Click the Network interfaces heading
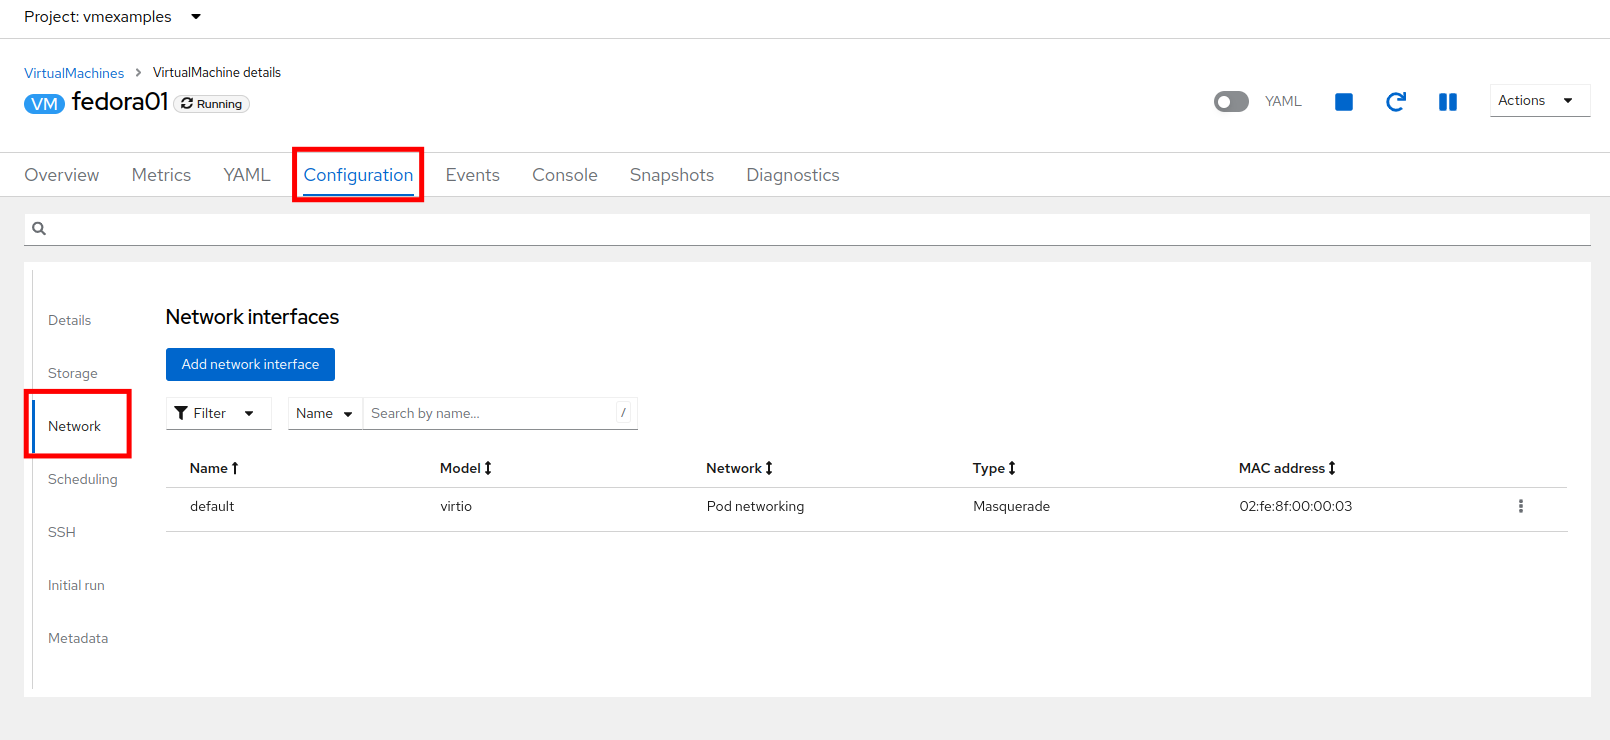The height and width of the screenshot is (740, 1610). tap(252, 317)
